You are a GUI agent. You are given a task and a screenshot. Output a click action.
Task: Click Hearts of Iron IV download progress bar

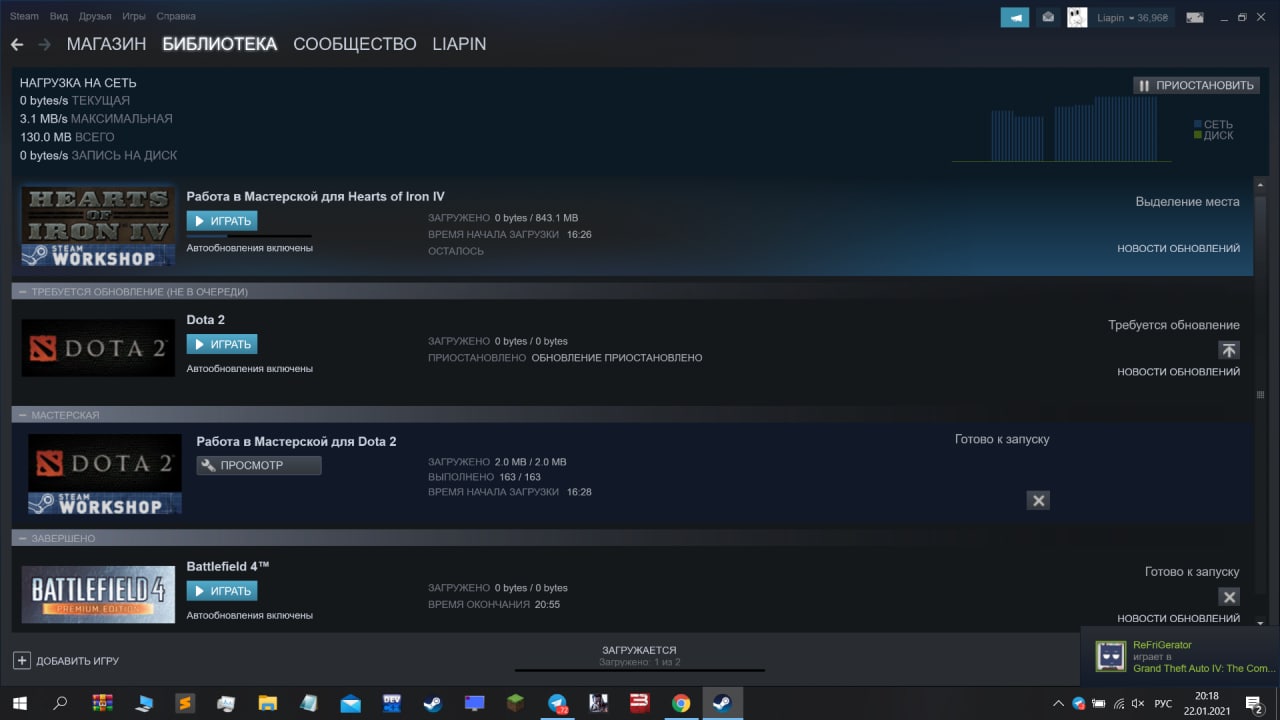[249, 236]
